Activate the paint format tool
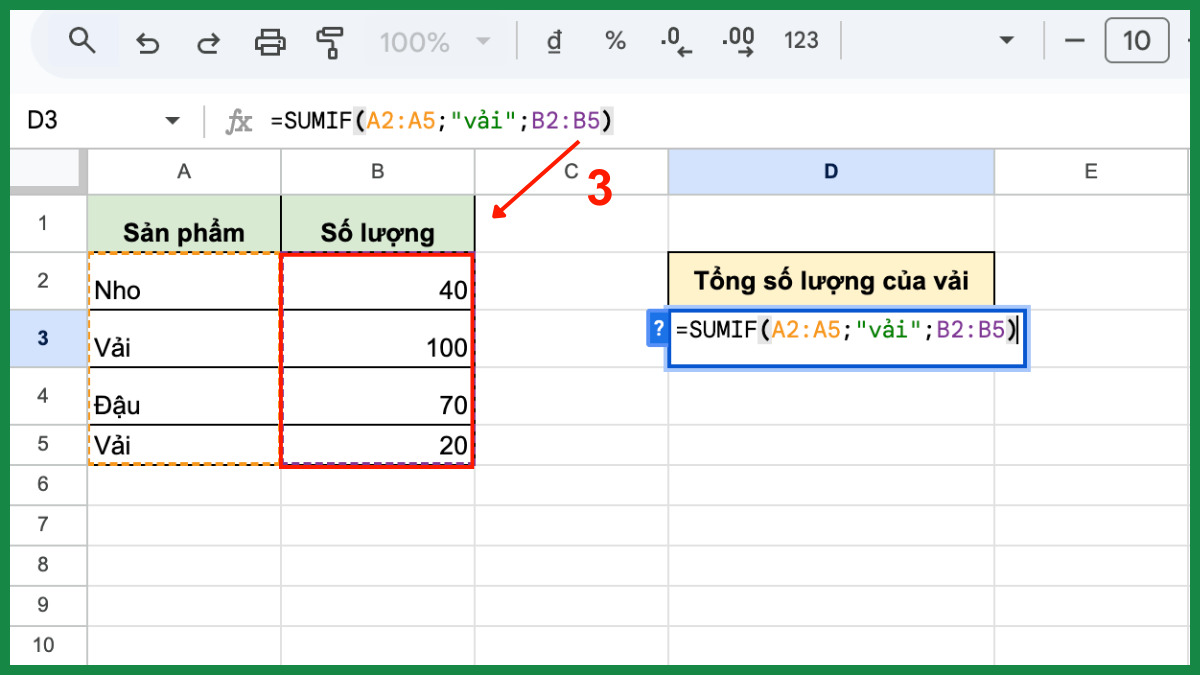The height and width of the screenshot is (675, 1200). 329,42
